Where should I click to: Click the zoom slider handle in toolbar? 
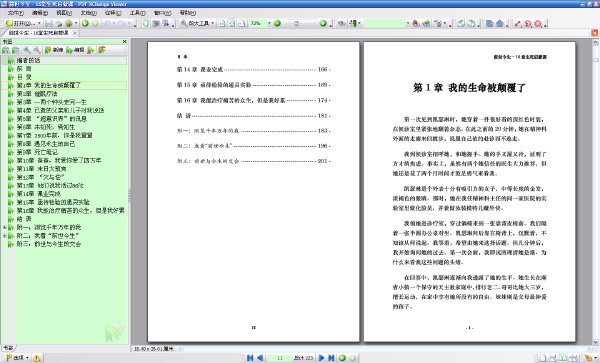[296, 23]
